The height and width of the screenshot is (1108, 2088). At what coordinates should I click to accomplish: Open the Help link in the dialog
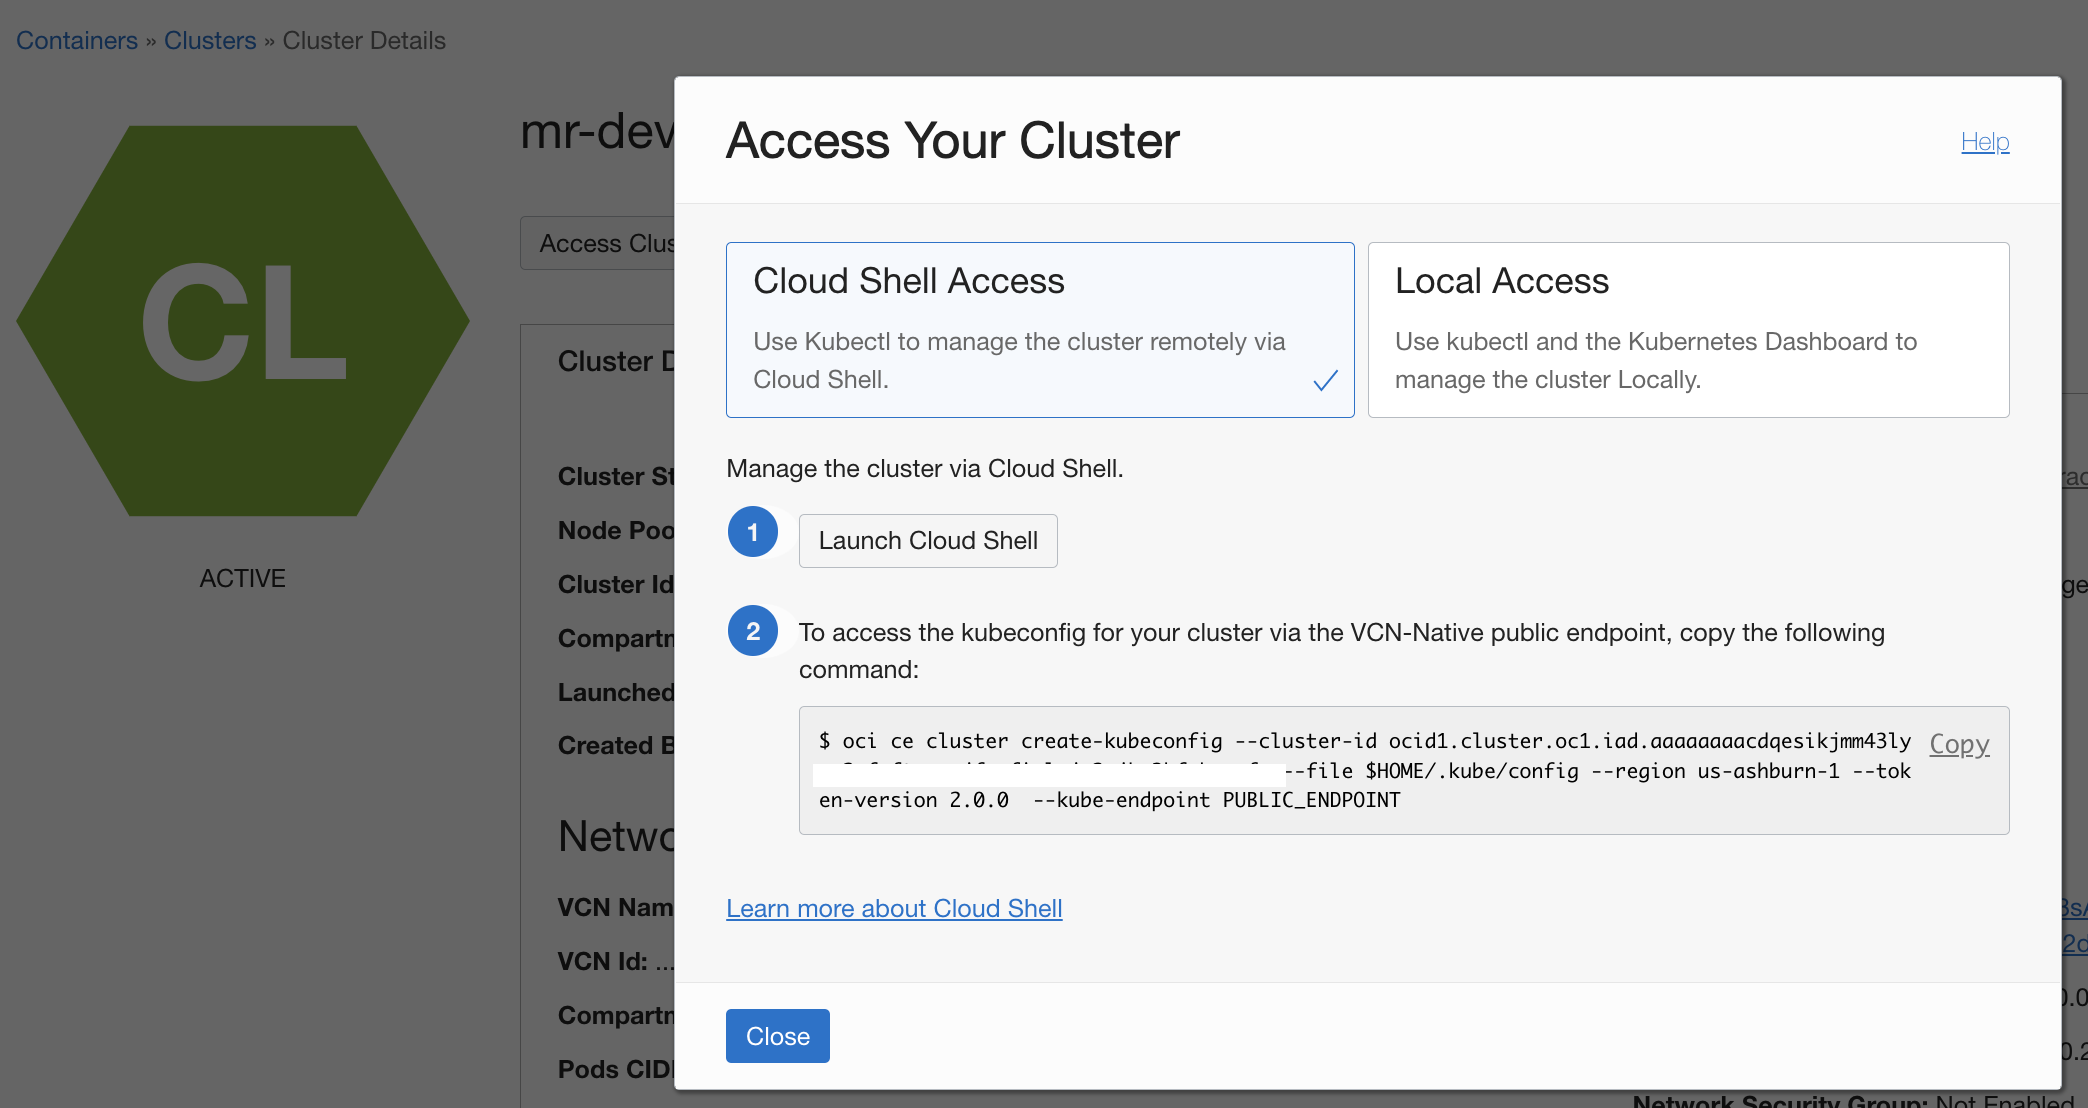pyautogui.click(x=1984, y=142)
